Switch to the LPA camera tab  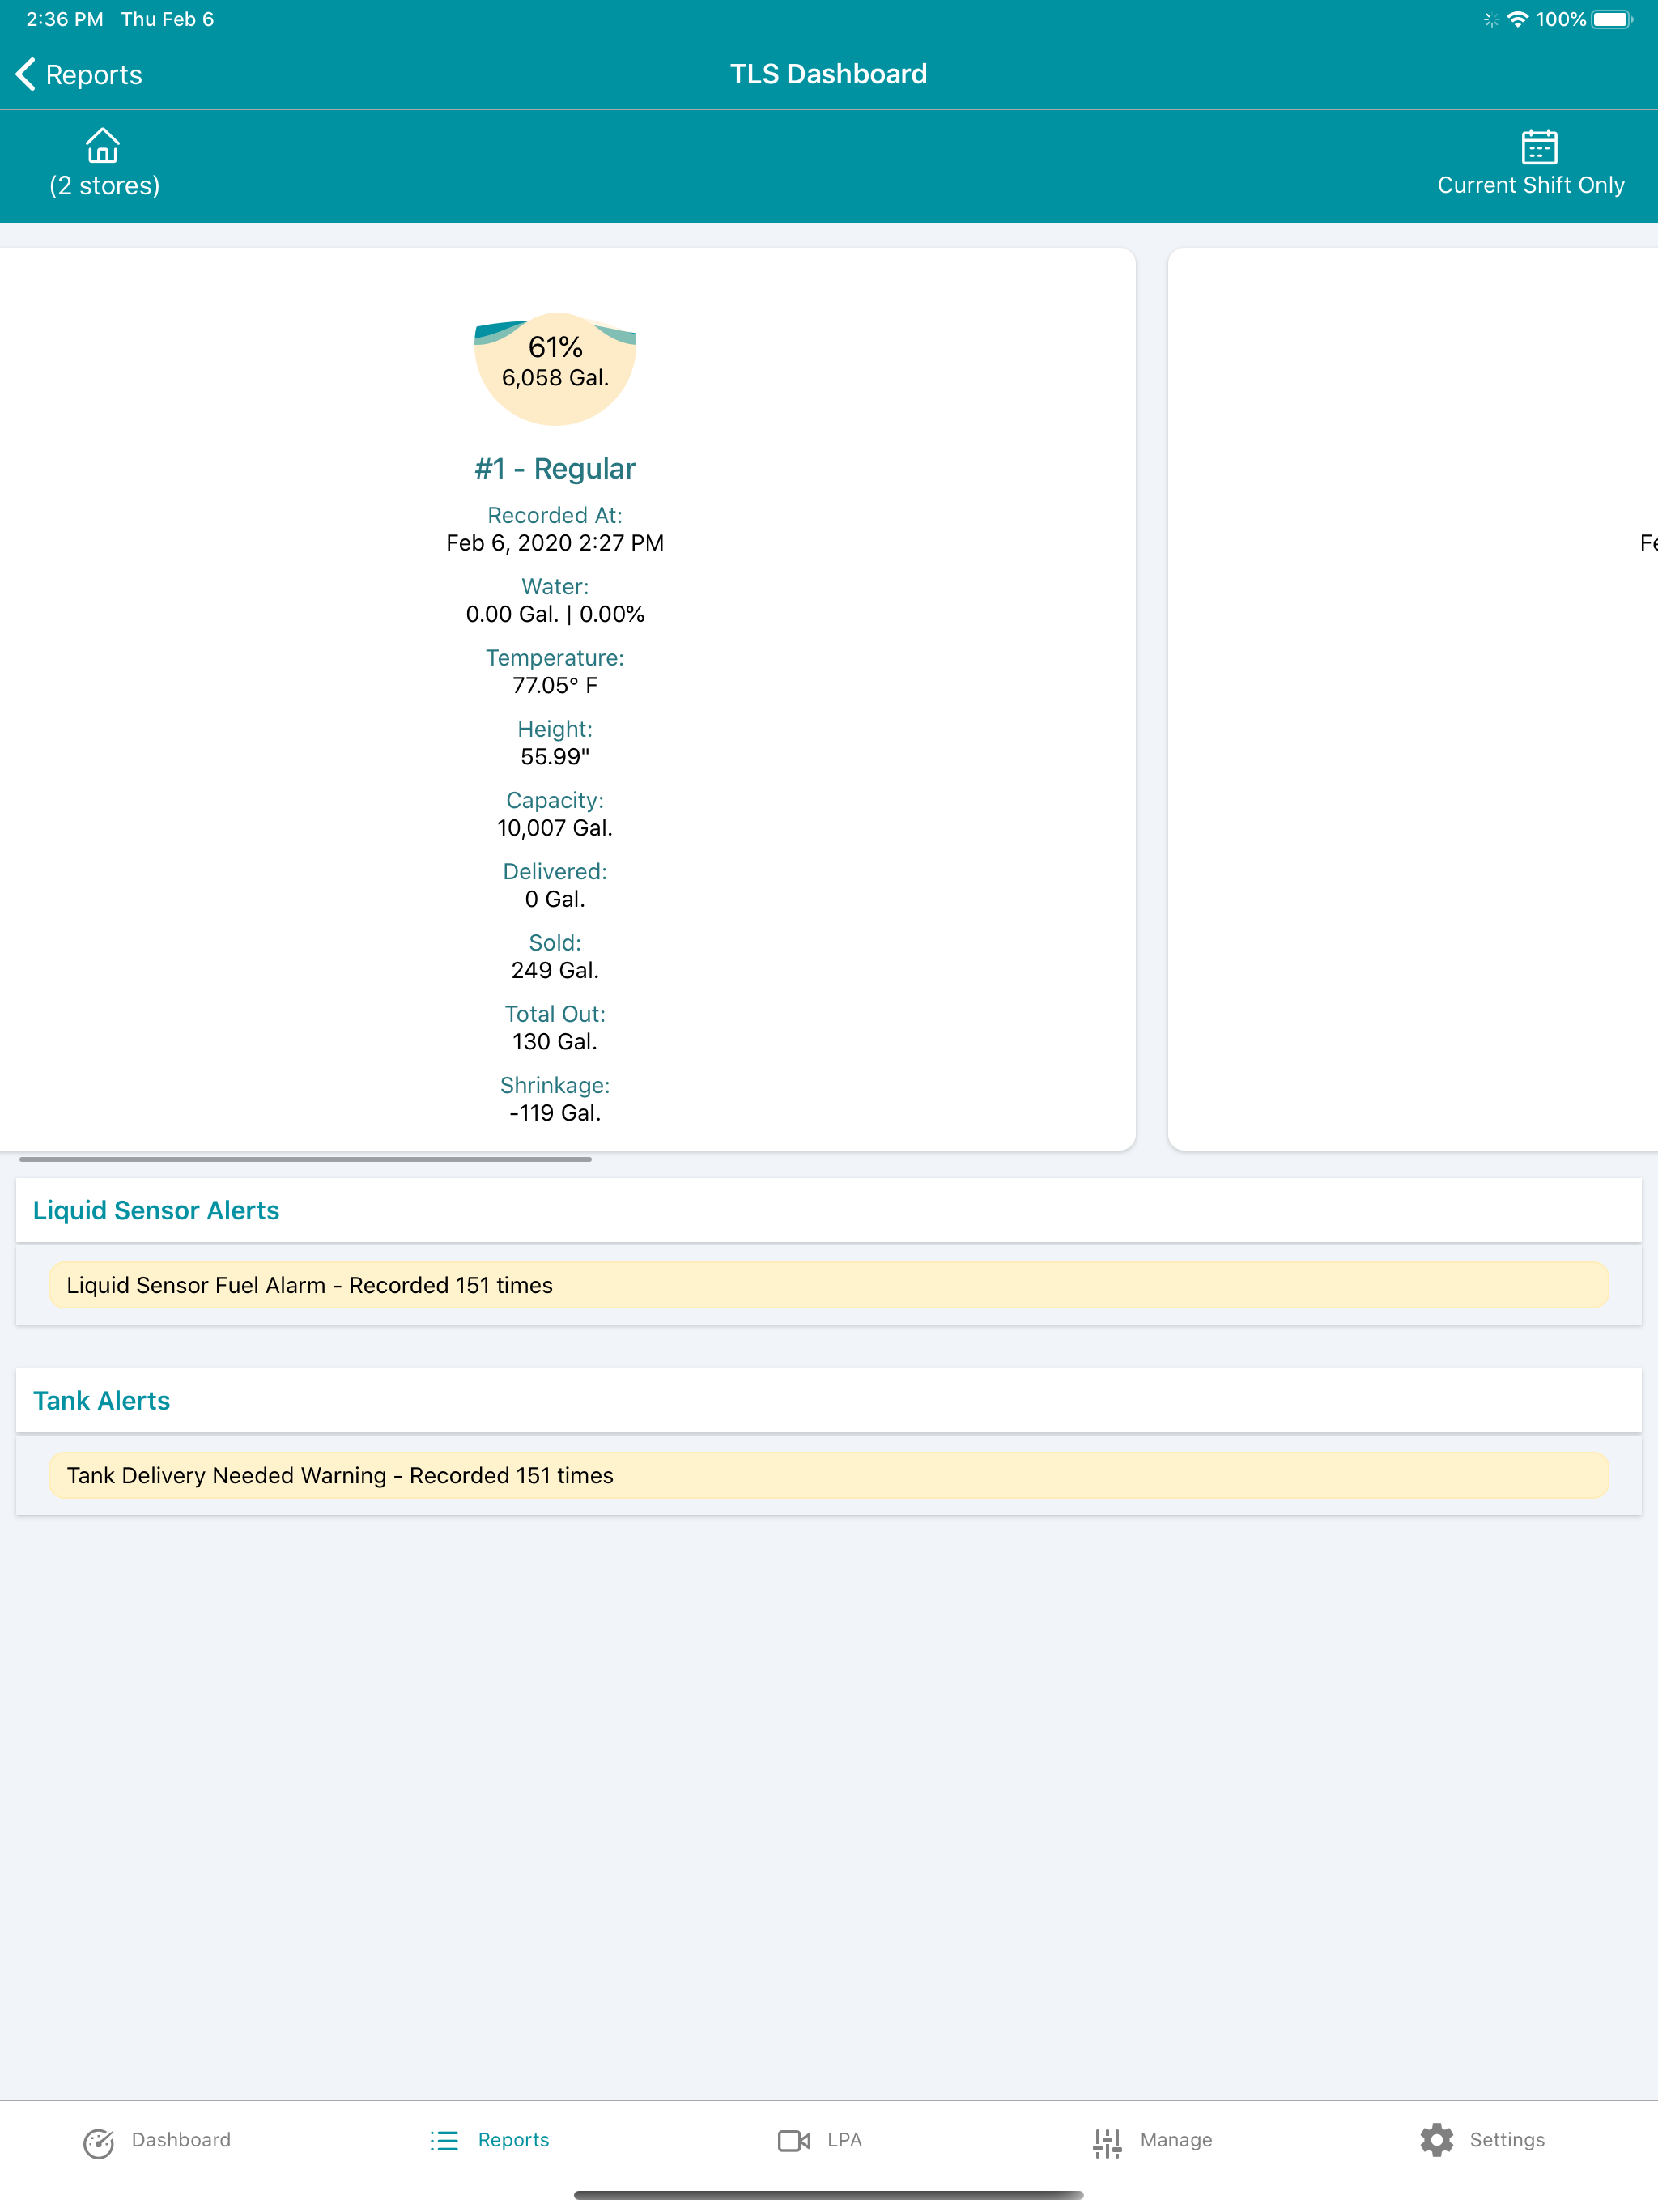coord(820,2140)
